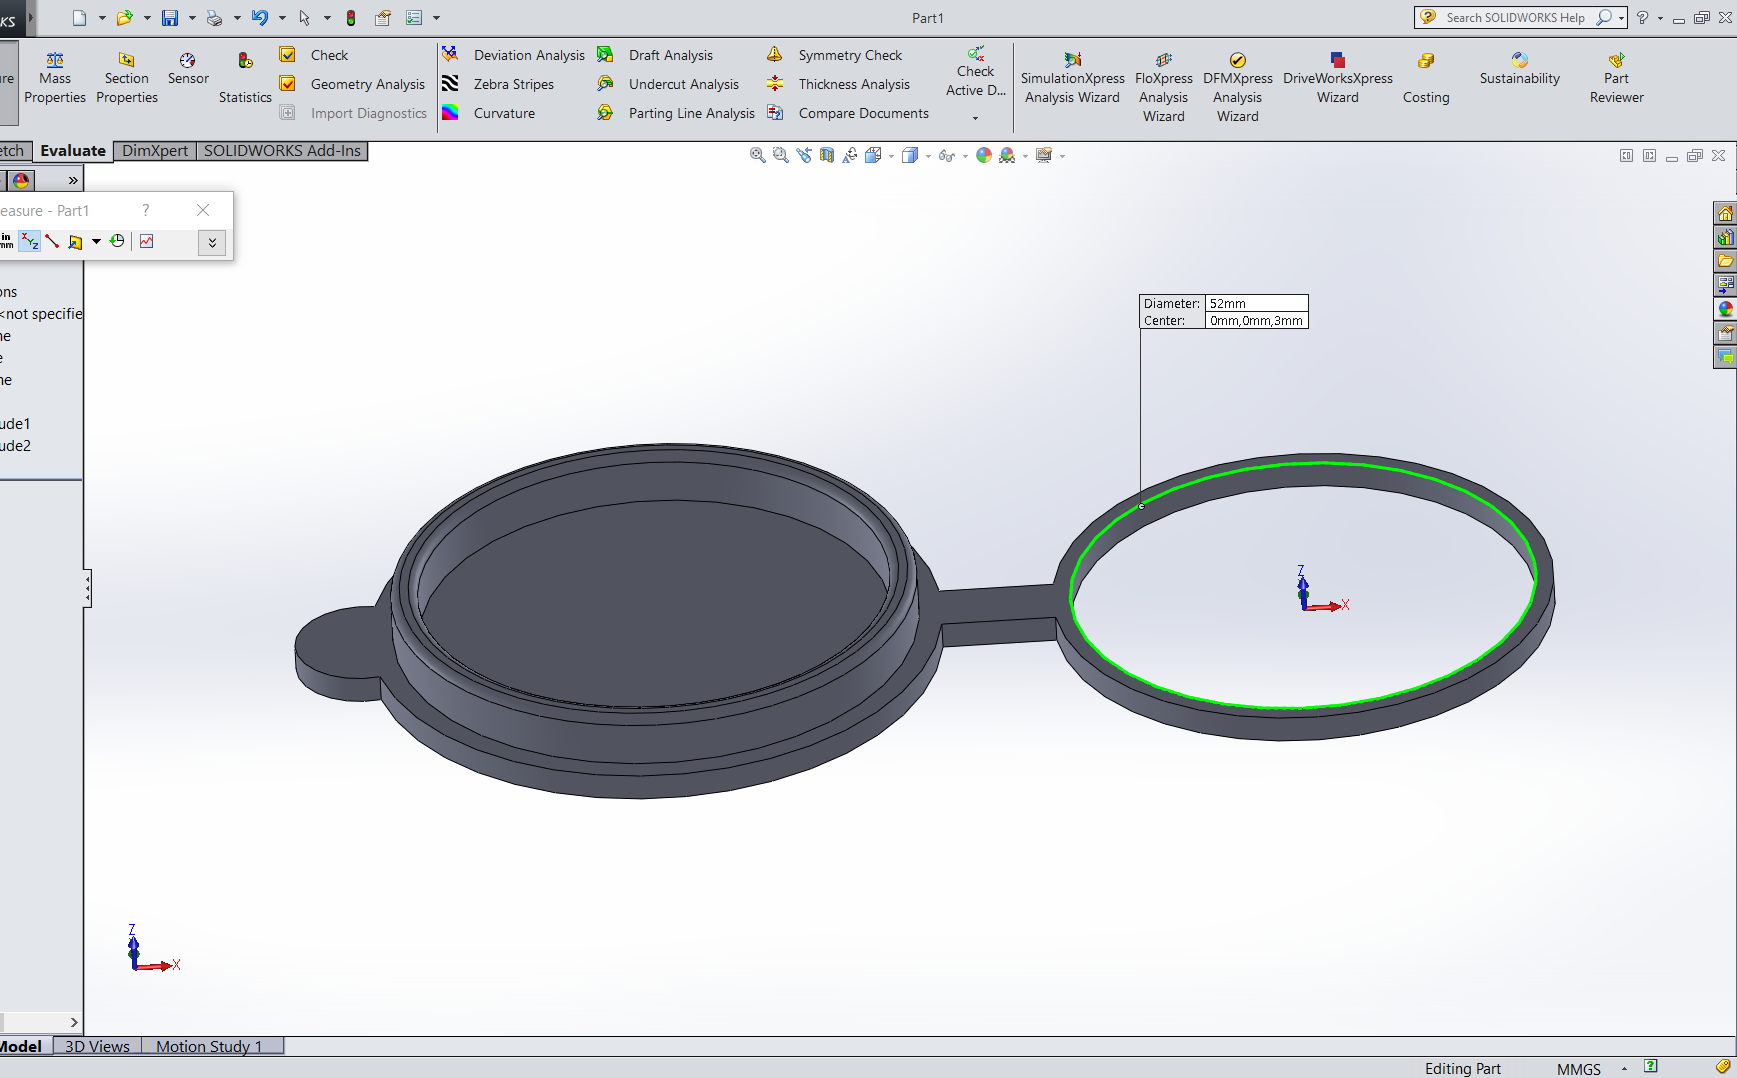Expand the Check Active Document dropdown arrow
The image size is (1737, 1078).
[976, 118]
